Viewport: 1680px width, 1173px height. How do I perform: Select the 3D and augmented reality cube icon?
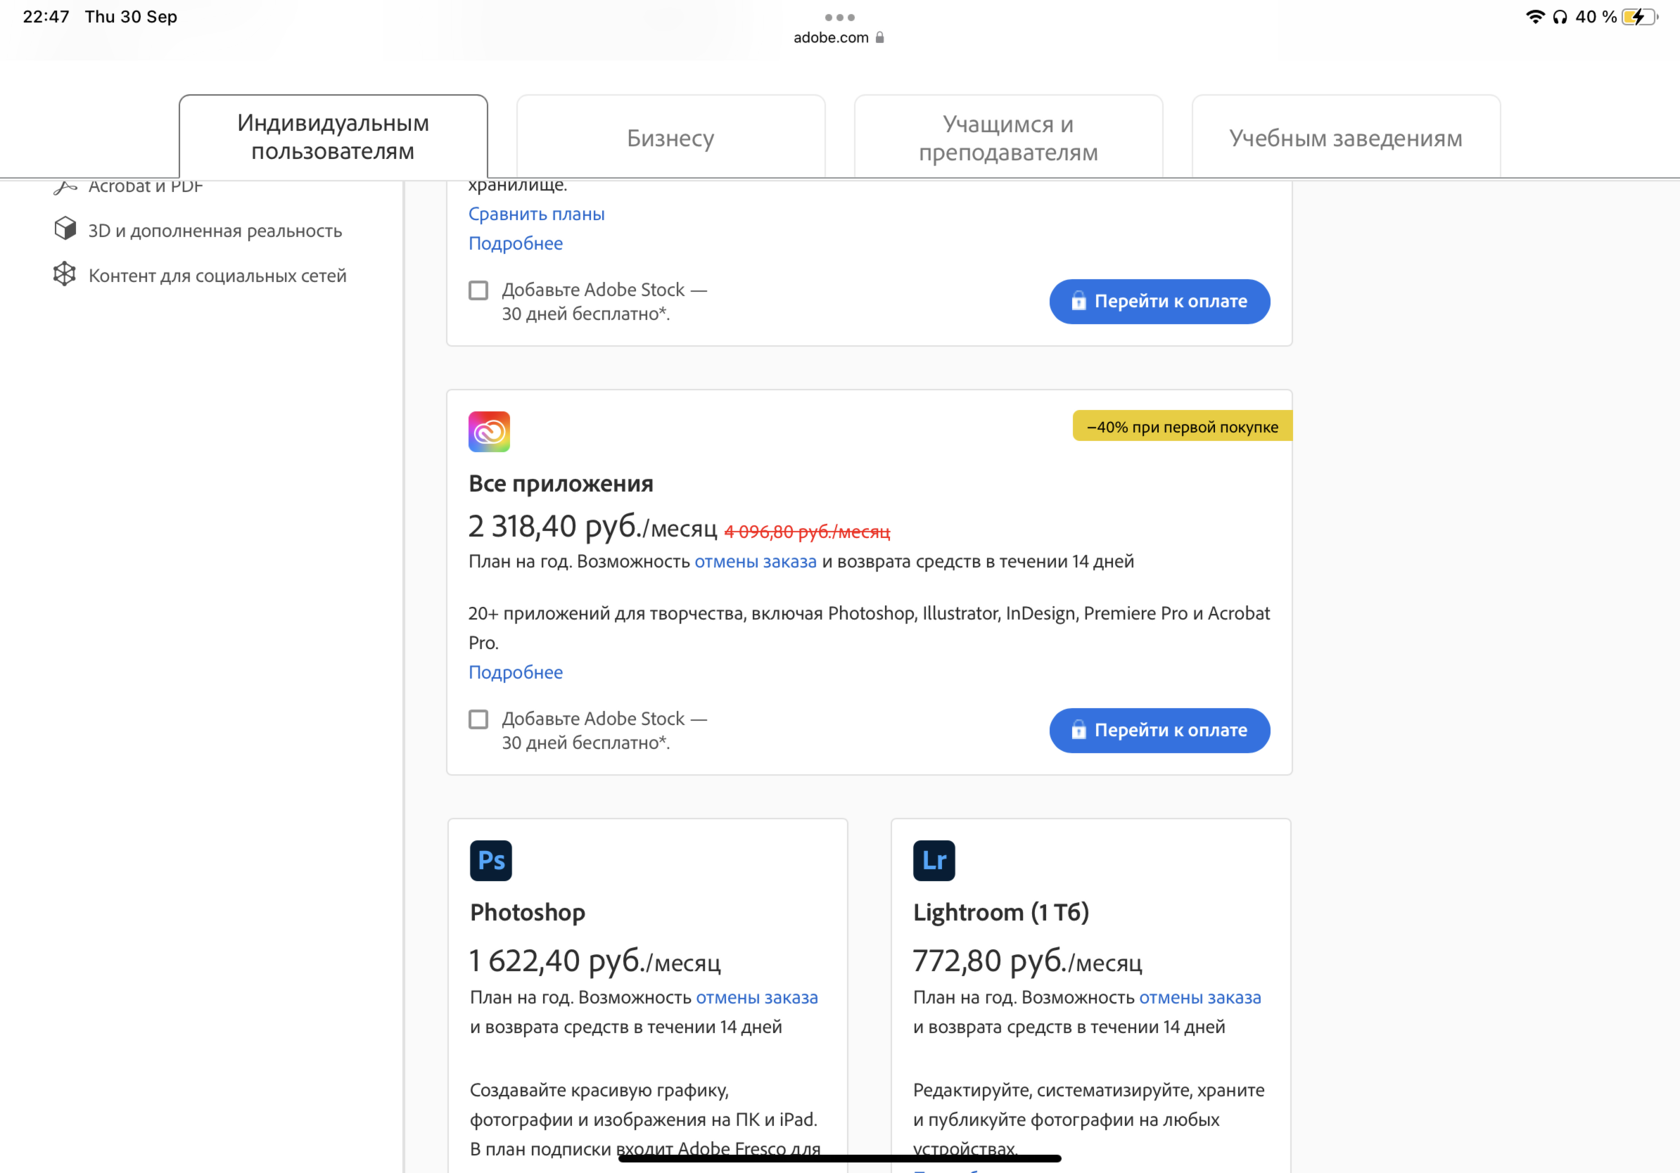tap(65, 229)
